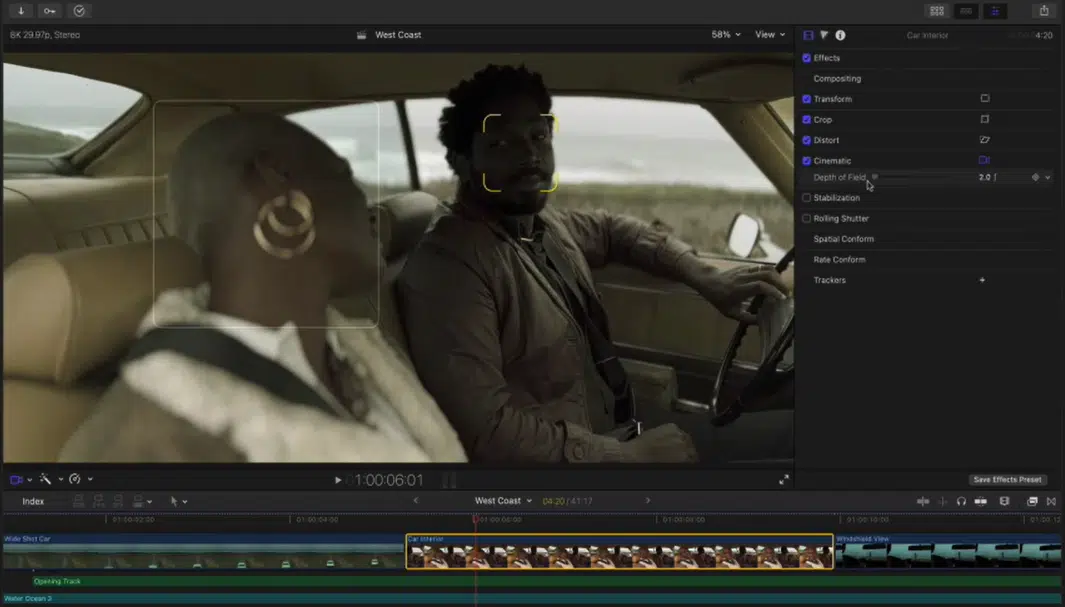
Task: Disable the Effects checkbox
Action: click(x=806, y=58)
